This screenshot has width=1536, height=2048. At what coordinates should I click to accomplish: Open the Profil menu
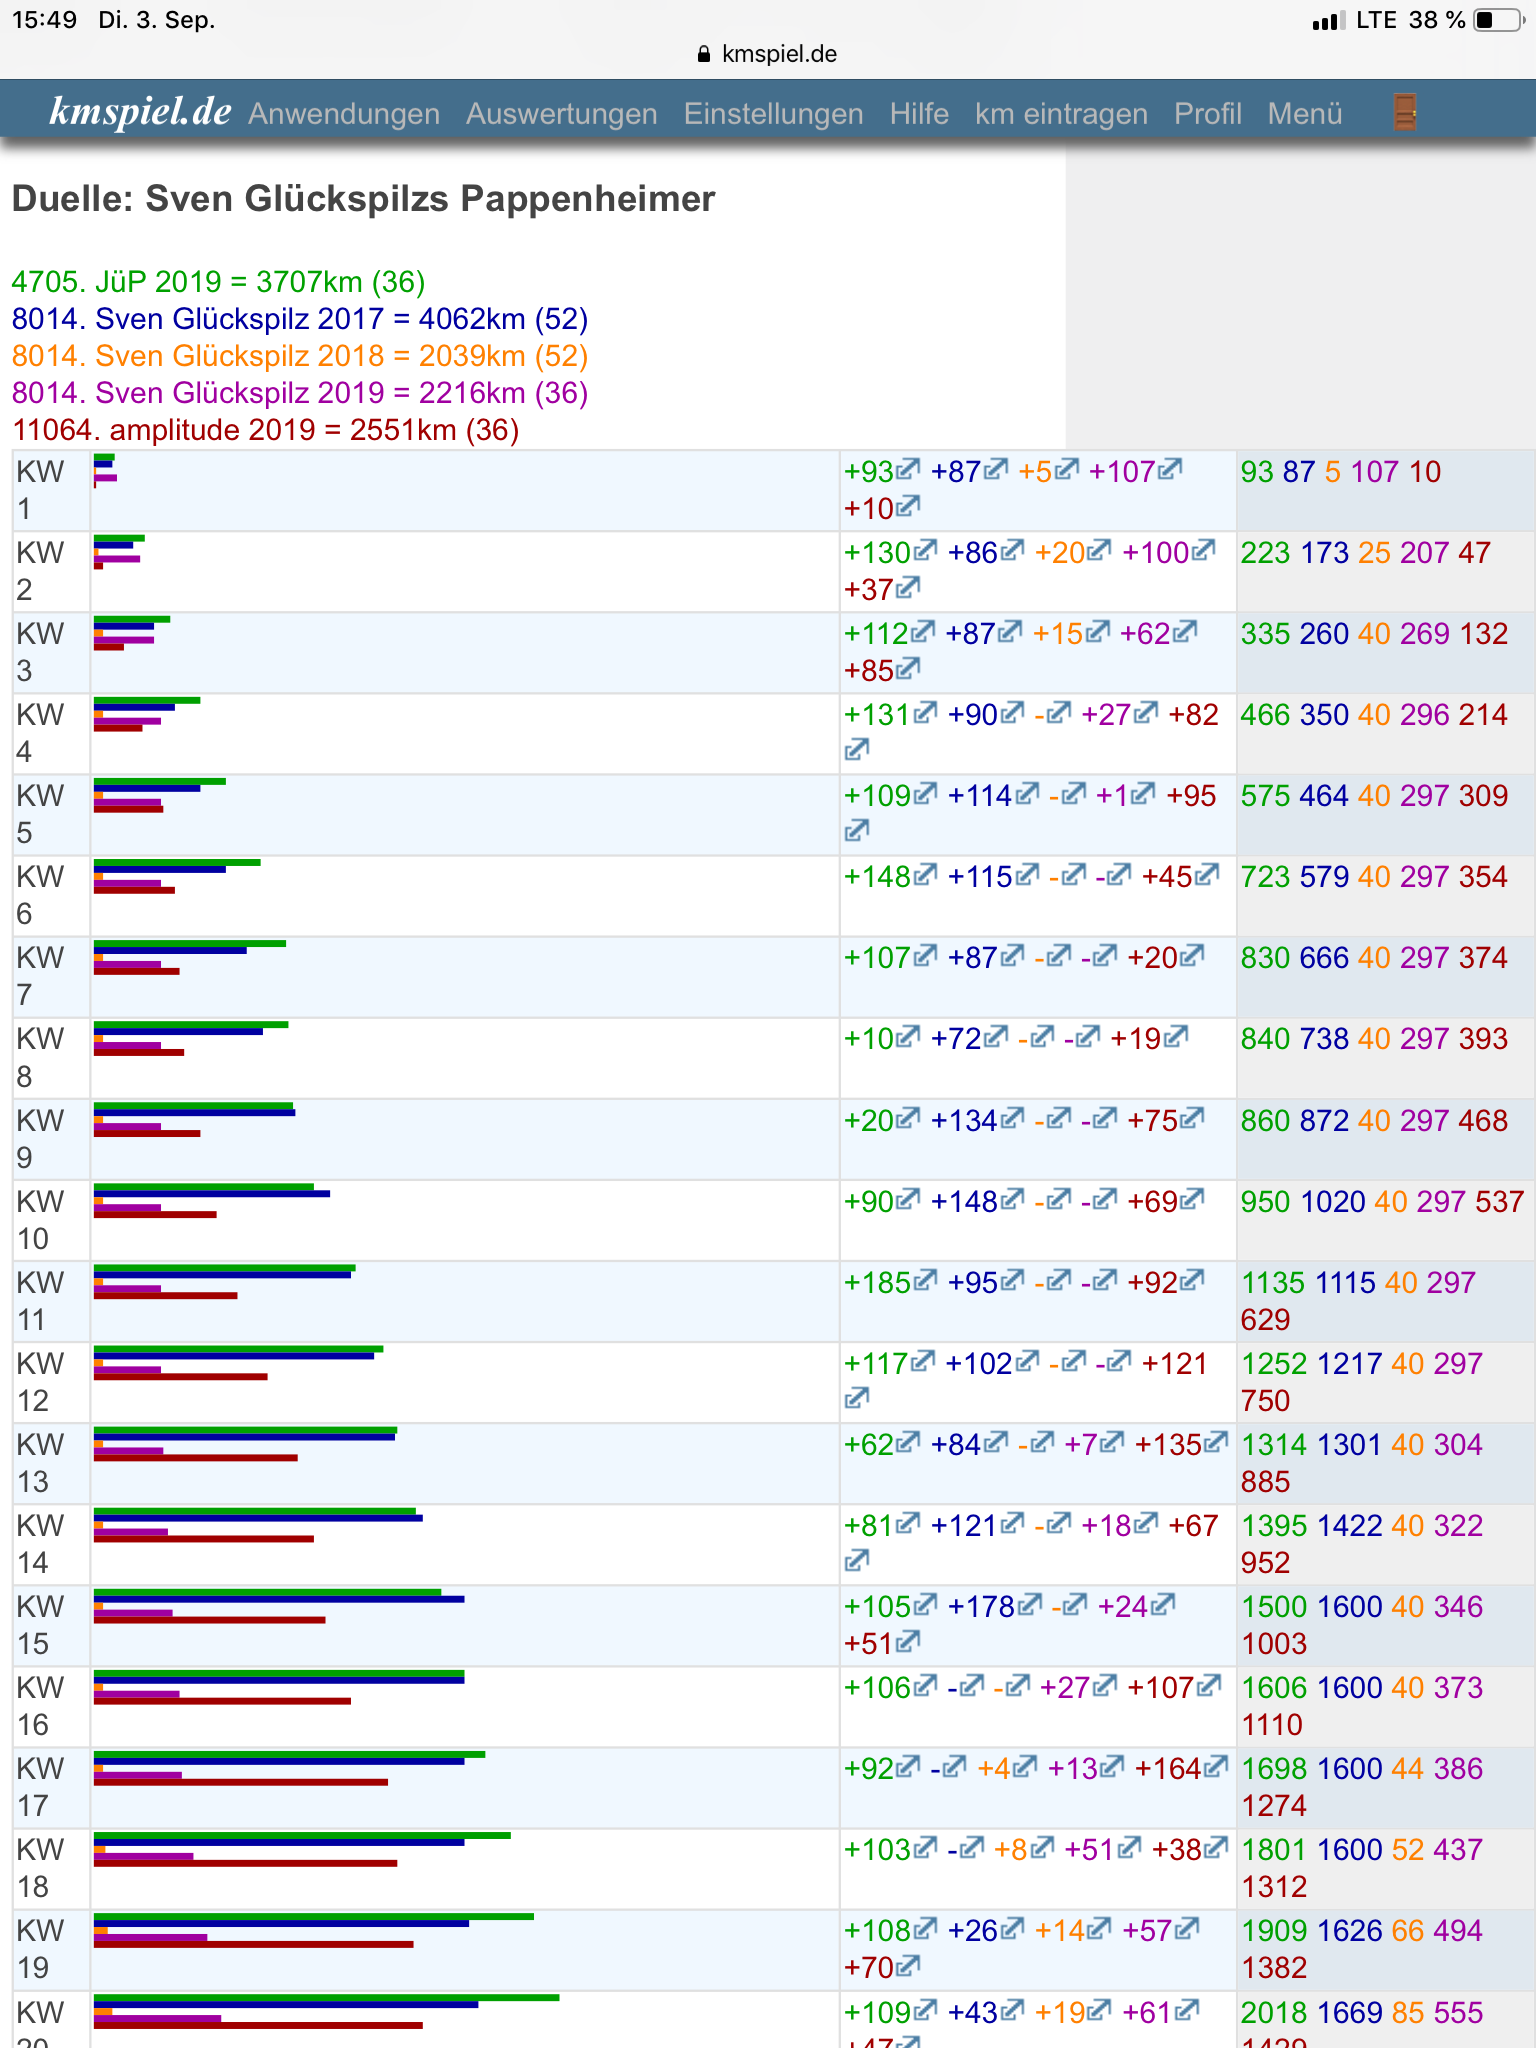point(1208,114)
